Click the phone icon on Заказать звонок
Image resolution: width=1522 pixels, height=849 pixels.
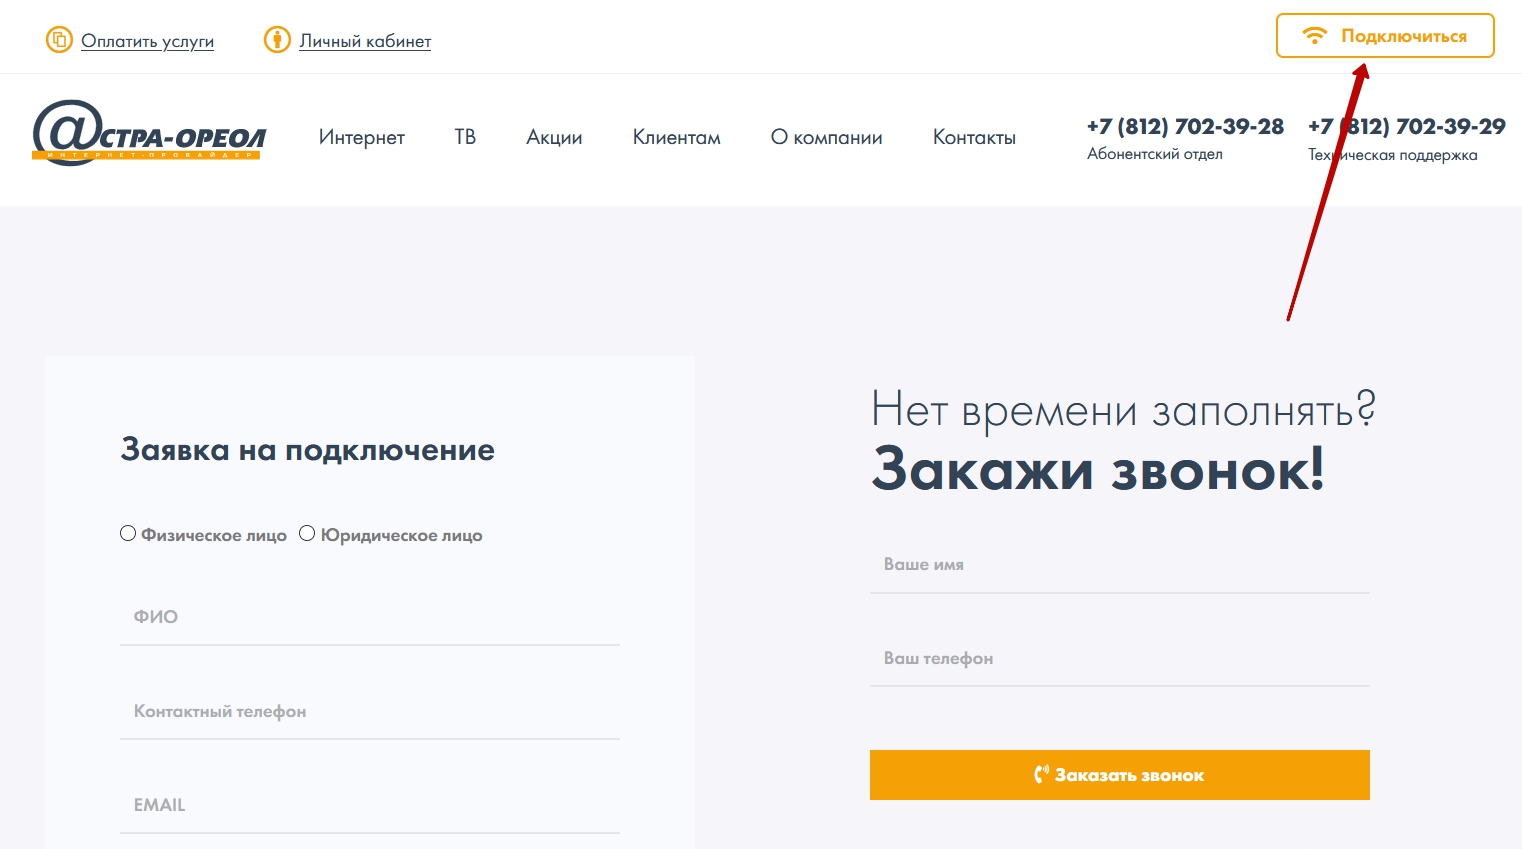[1042, 774]
